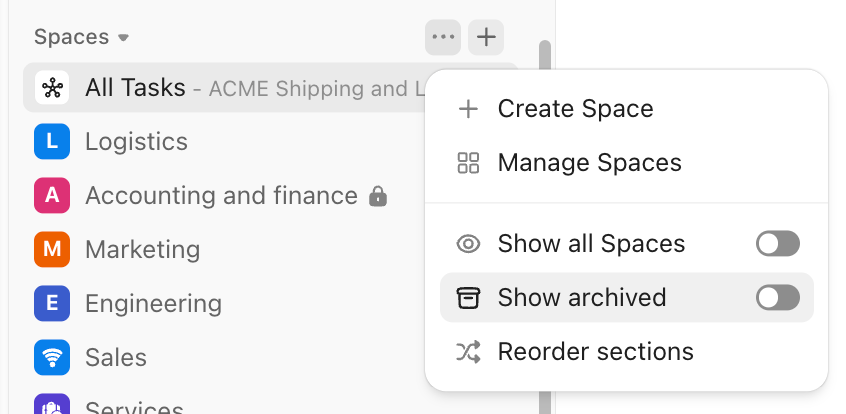Enable the Show archived switch

(778, 298)
